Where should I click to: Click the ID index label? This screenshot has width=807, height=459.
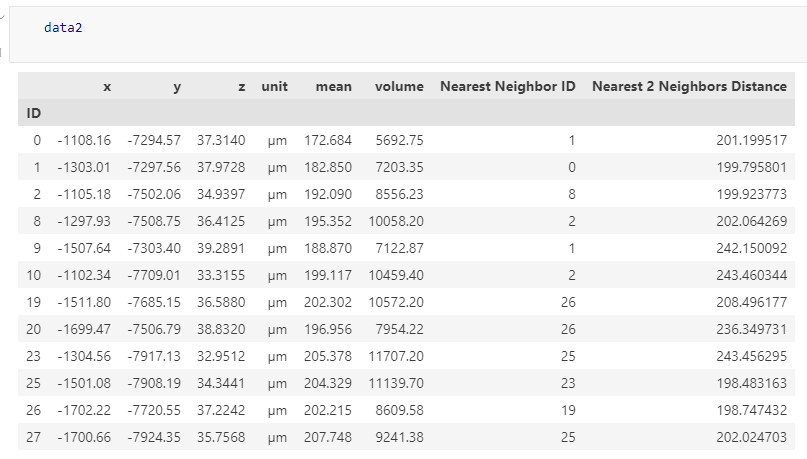(33, 113)
